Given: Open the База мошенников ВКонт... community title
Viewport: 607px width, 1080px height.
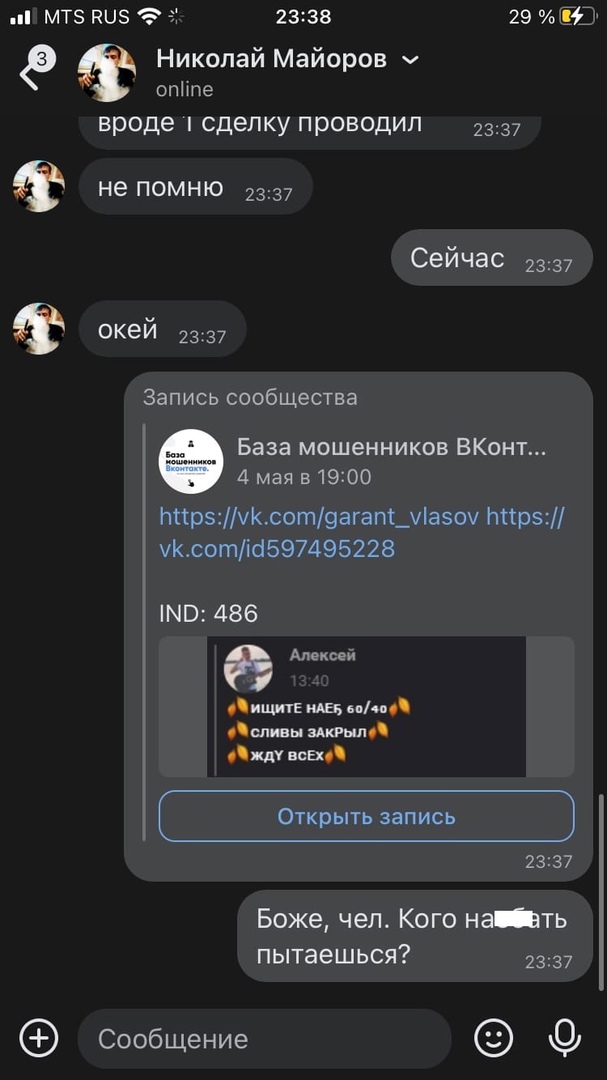Looking at the screenshot, I should [x=391, y=448].
